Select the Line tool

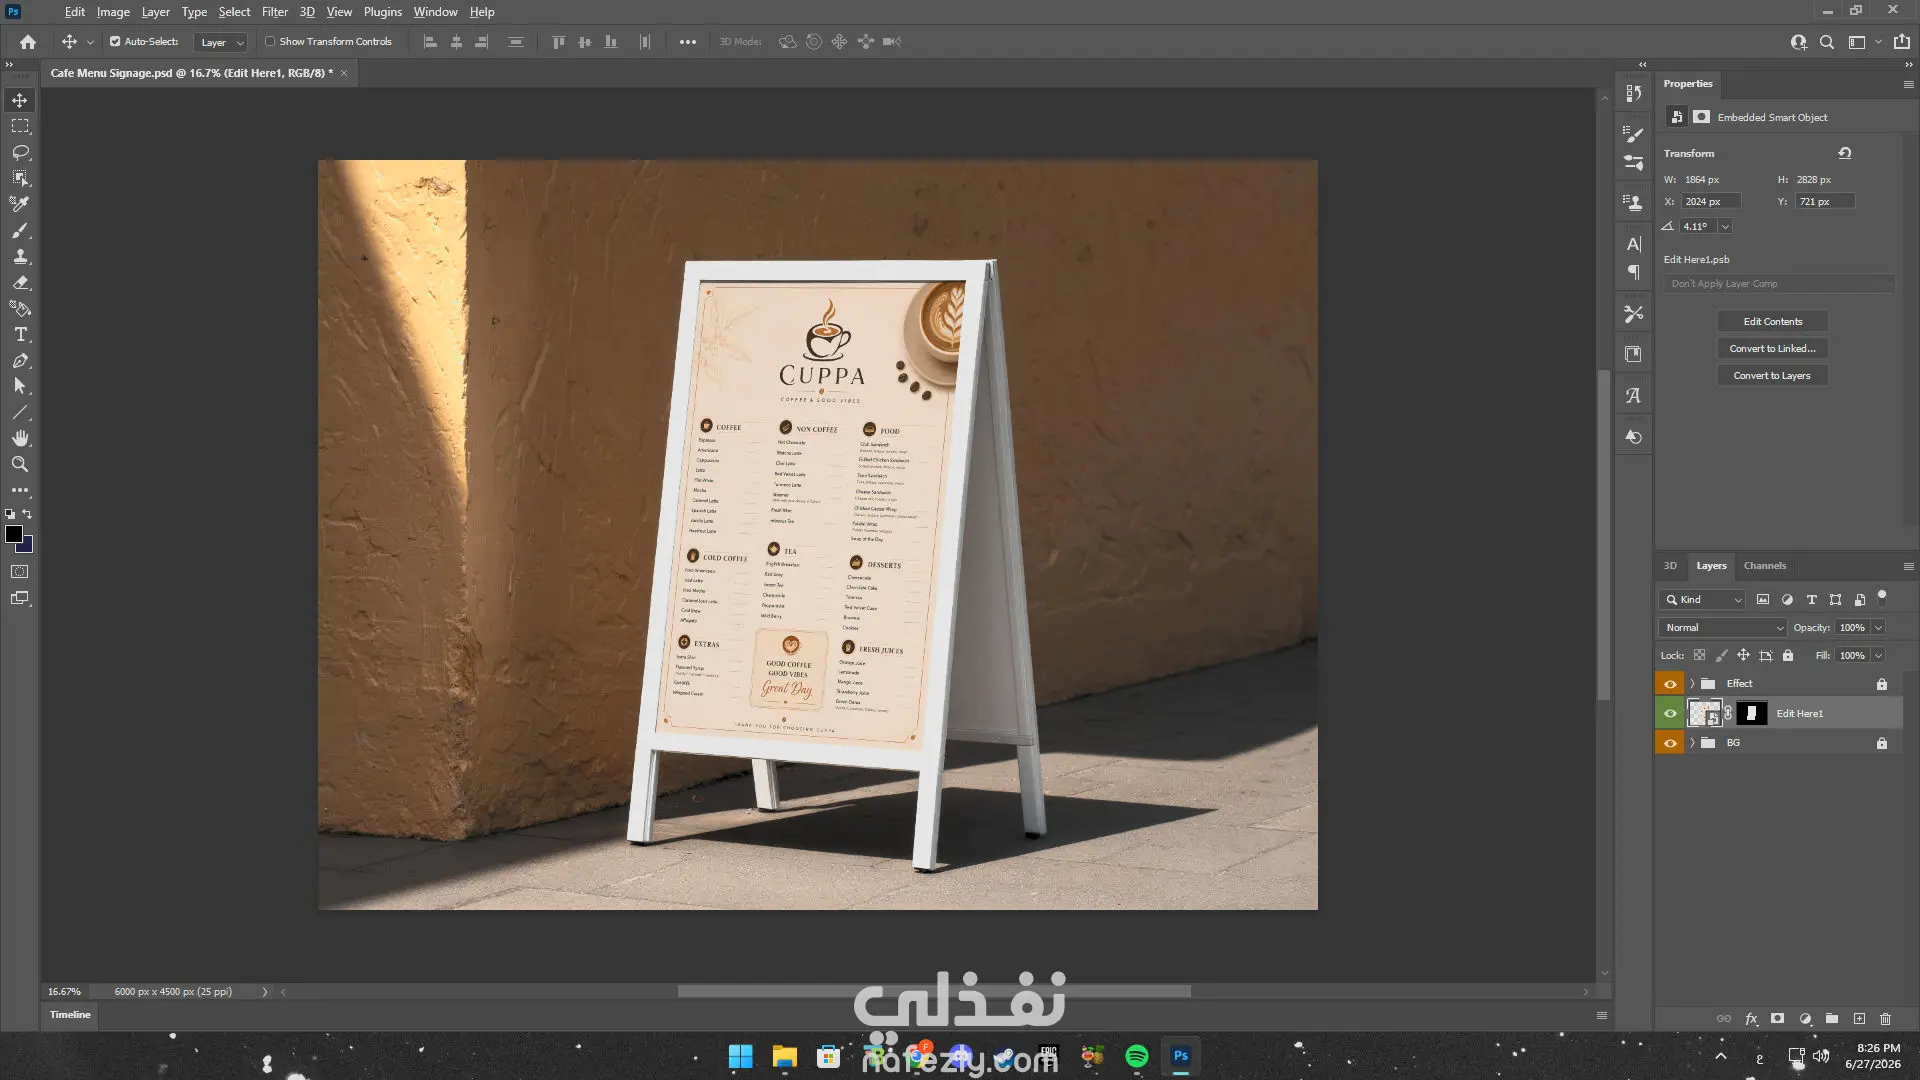coord(20,412)
